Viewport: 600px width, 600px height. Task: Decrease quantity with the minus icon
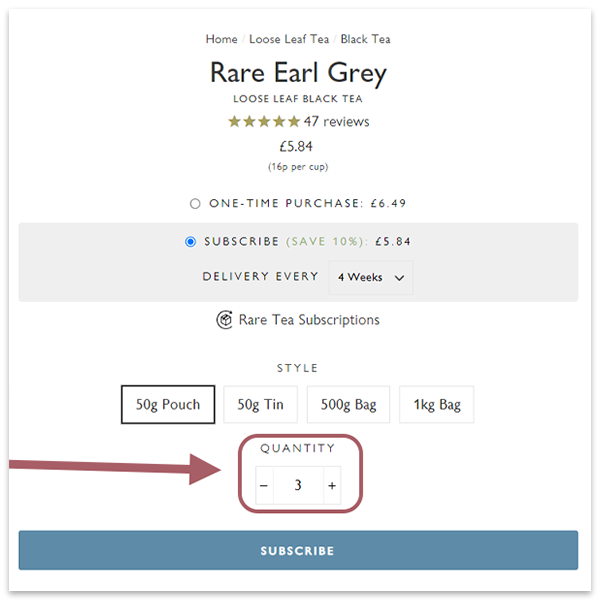tap(264, 485)
